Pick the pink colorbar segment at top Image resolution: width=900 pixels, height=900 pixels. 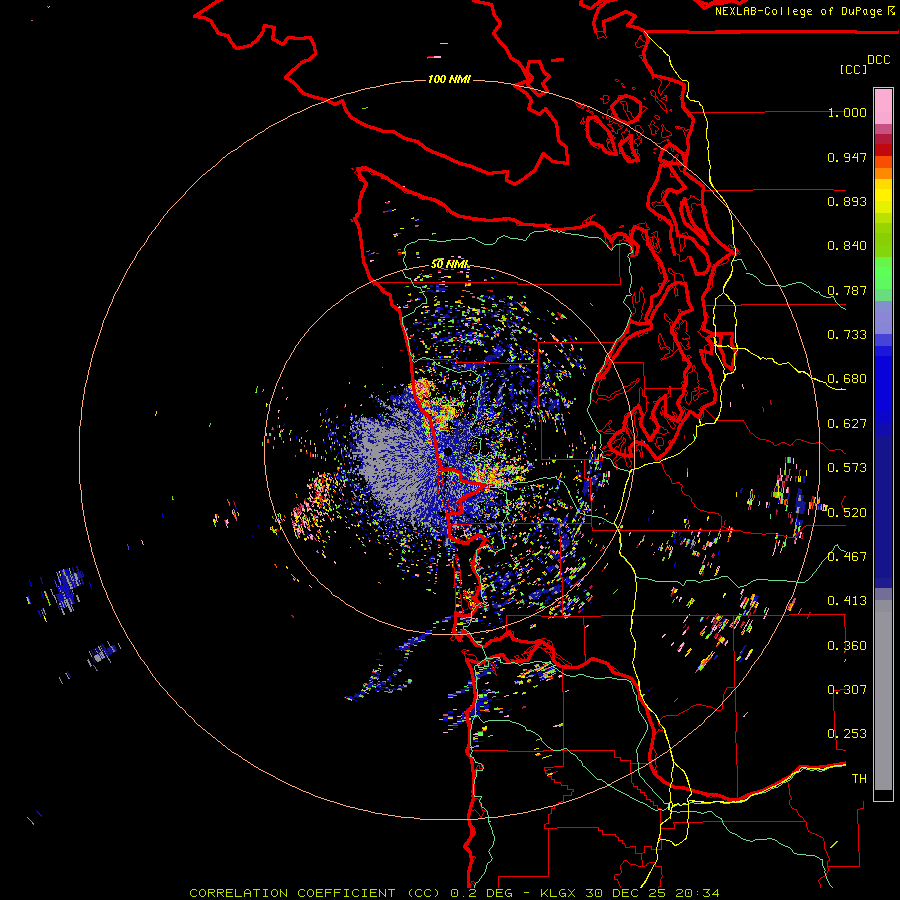(x=883, y=106)
